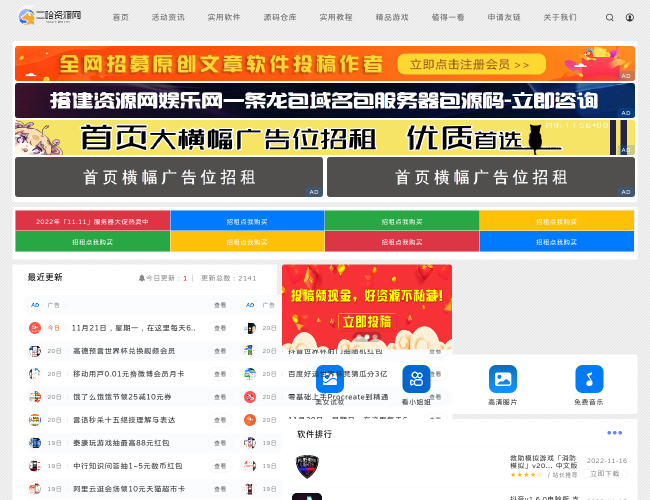Click the avatar icon beside 移动用户0.01元 post
The width and height of the screenshot is (650, 500).
(x=35, y=374)
